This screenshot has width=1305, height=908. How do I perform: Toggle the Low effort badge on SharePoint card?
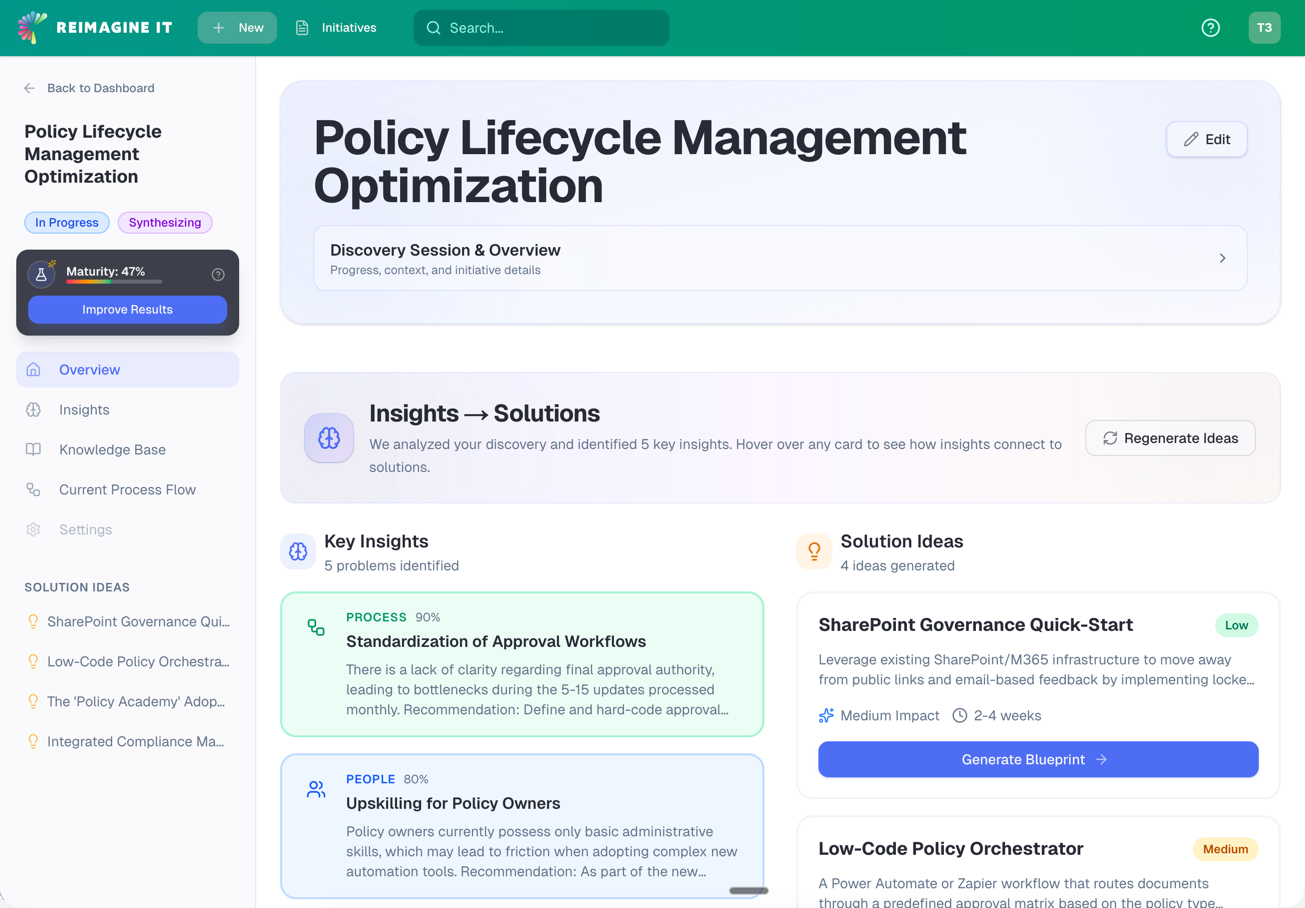pyautogui.click(x=1236, y=625)
